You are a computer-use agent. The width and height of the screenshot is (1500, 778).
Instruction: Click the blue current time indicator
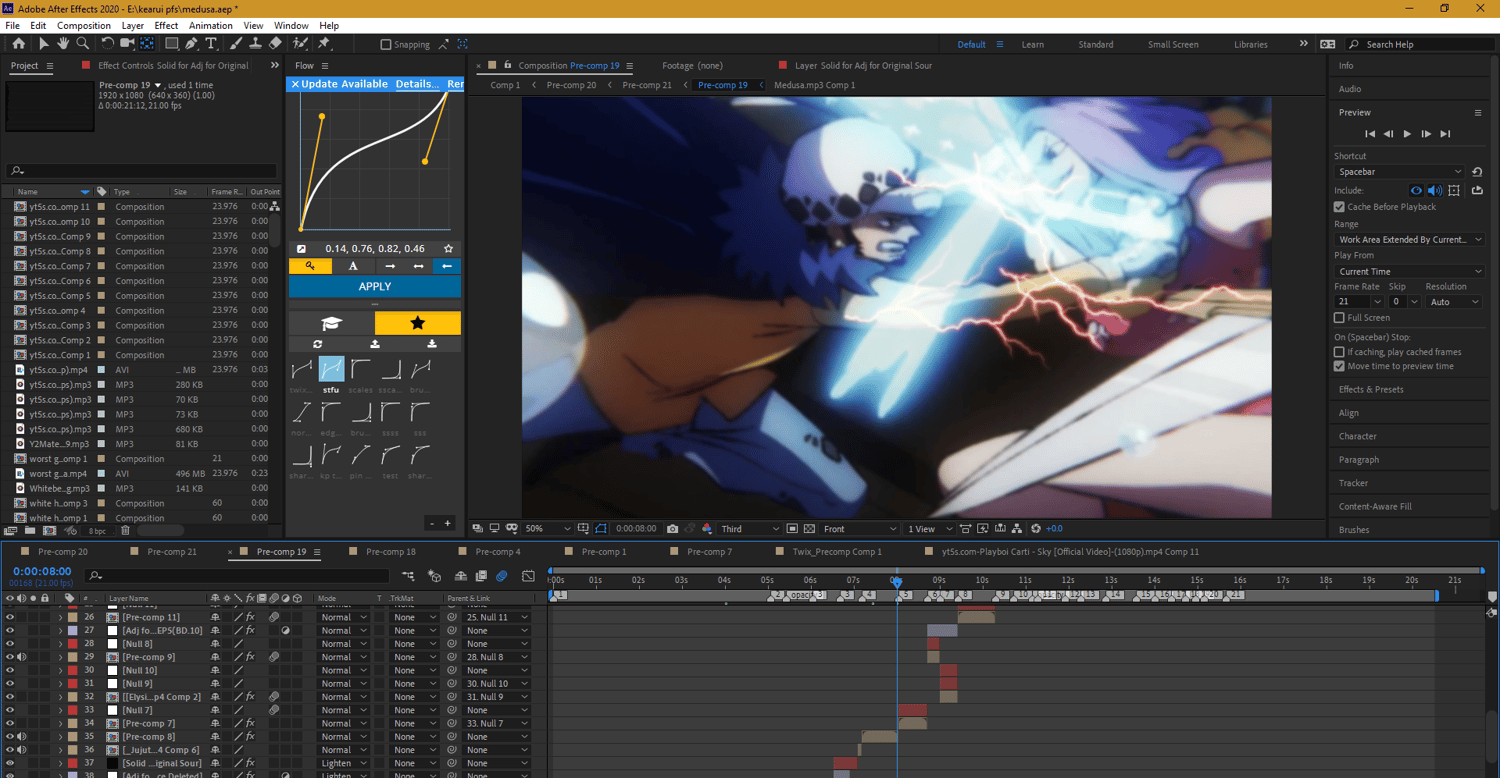[x=897, y=582]
